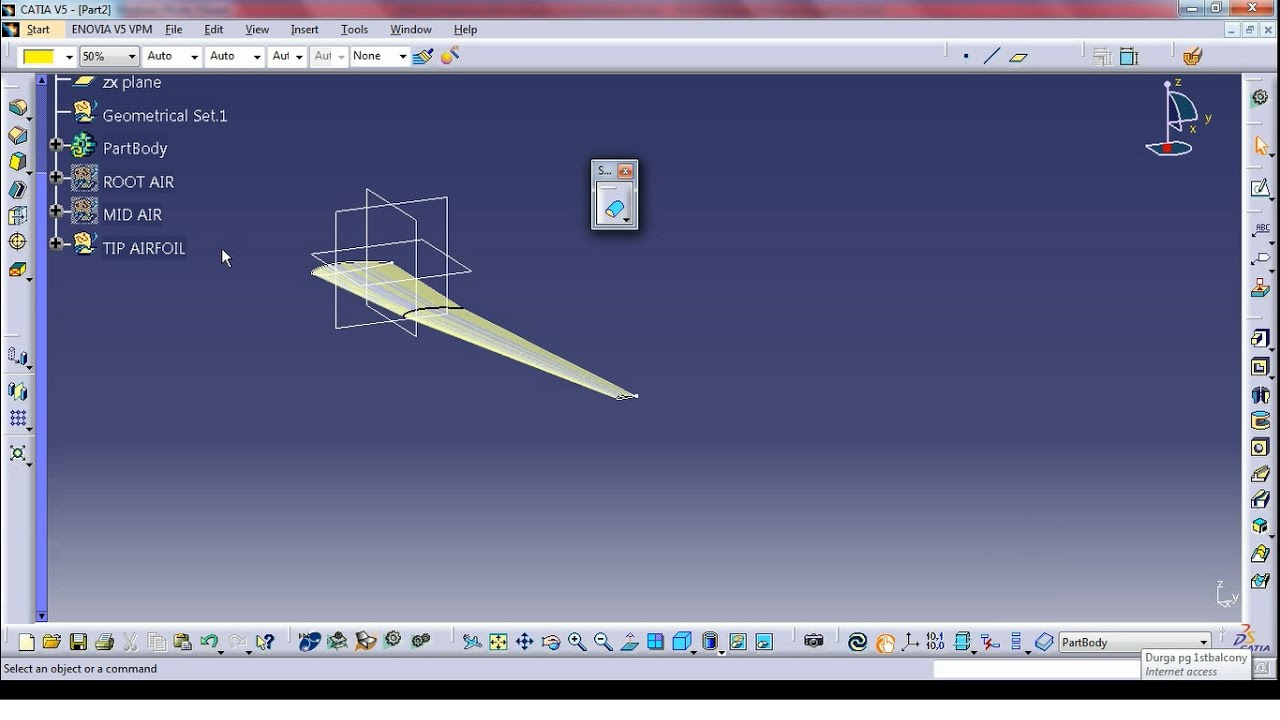Click the compass at top right of viewport
Screen dimensions: 1280x720
click(x=1178, y=118)
